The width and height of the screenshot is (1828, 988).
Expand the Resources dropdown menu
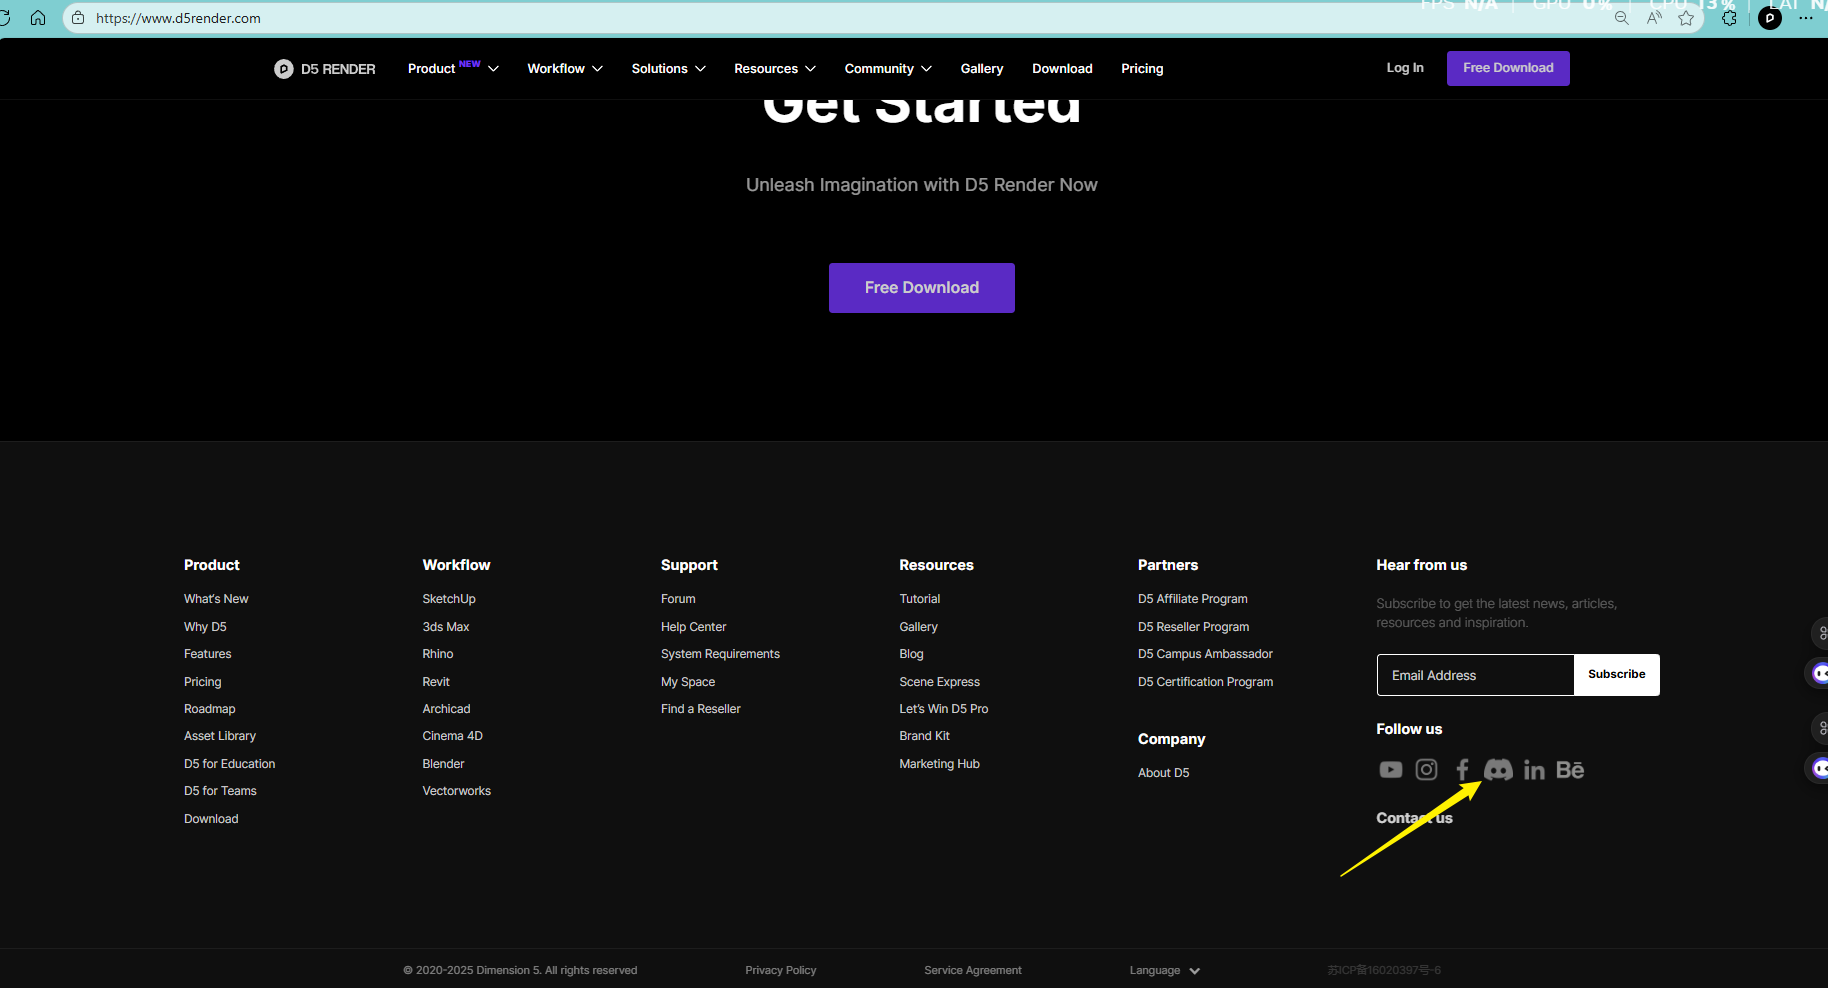(775, 69)
